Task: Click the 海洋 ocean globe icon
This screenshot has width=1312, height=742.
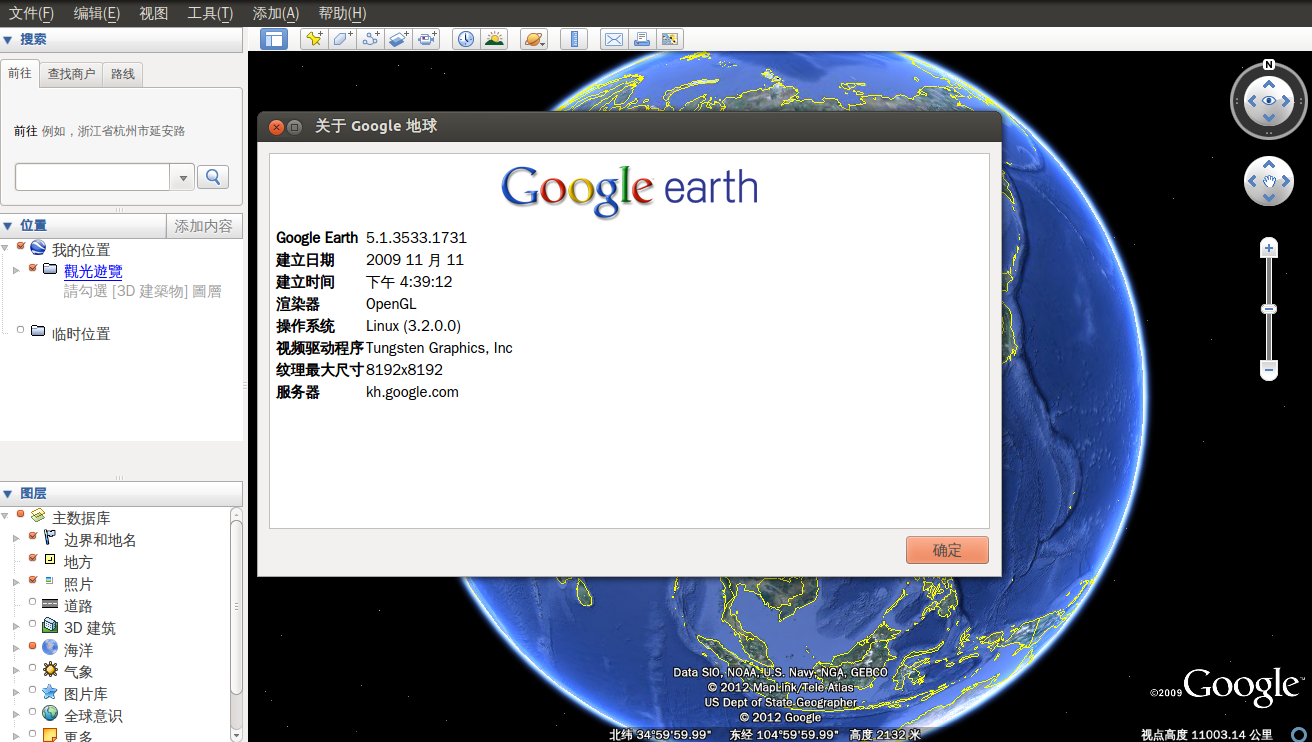Action: coord(50,648)
